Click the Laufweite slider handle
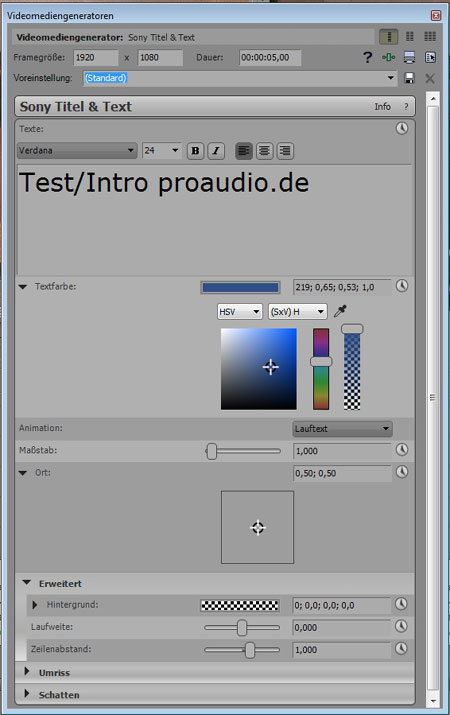The height and width of the screenshot is (715, 450). point(242,628)
